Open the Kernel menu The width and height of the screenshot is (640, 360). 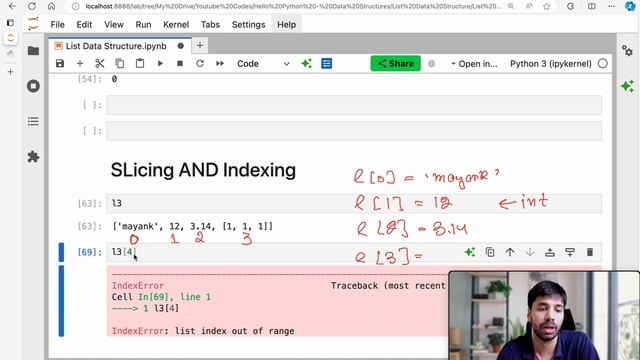coord(176,24)
